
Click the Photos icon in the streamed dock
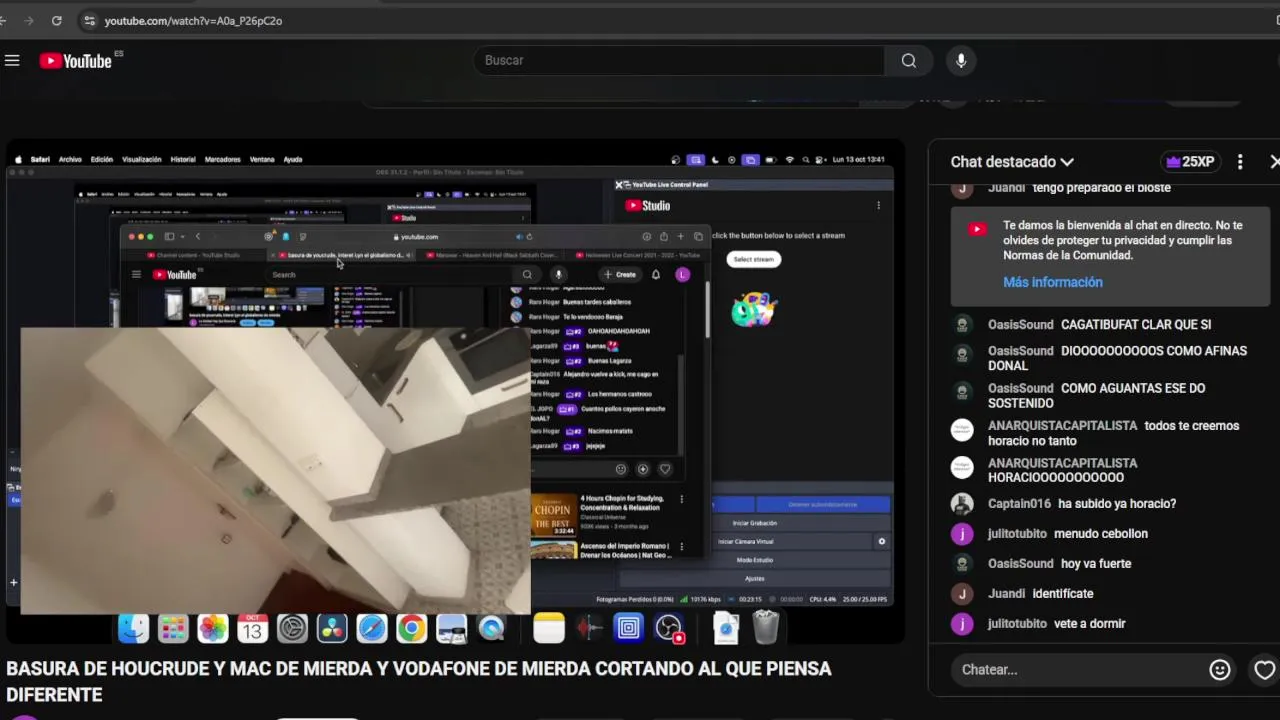tap(212, 628)
